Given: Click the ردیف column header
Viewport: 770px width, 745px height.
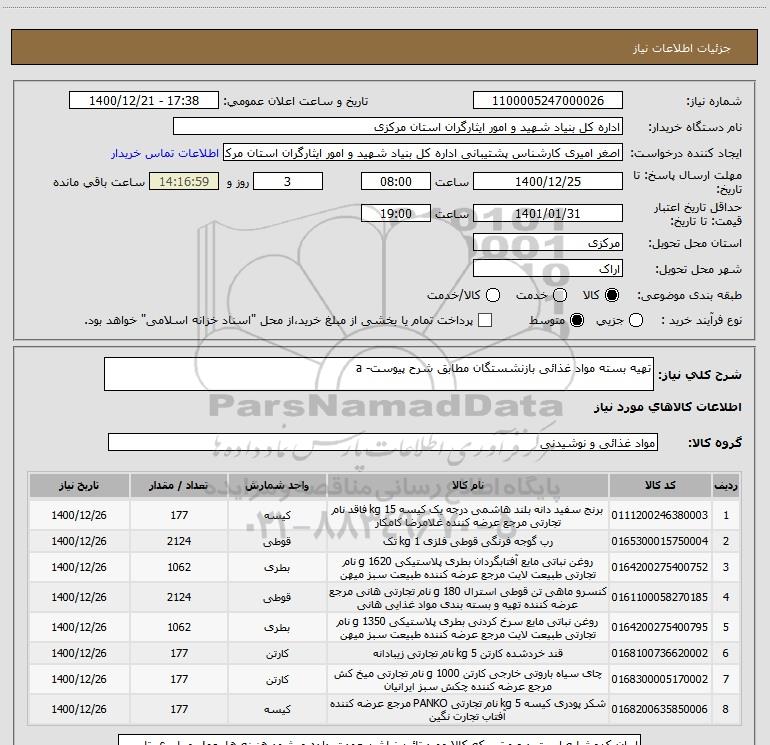Looking at the screenshot, I should 726,485.
